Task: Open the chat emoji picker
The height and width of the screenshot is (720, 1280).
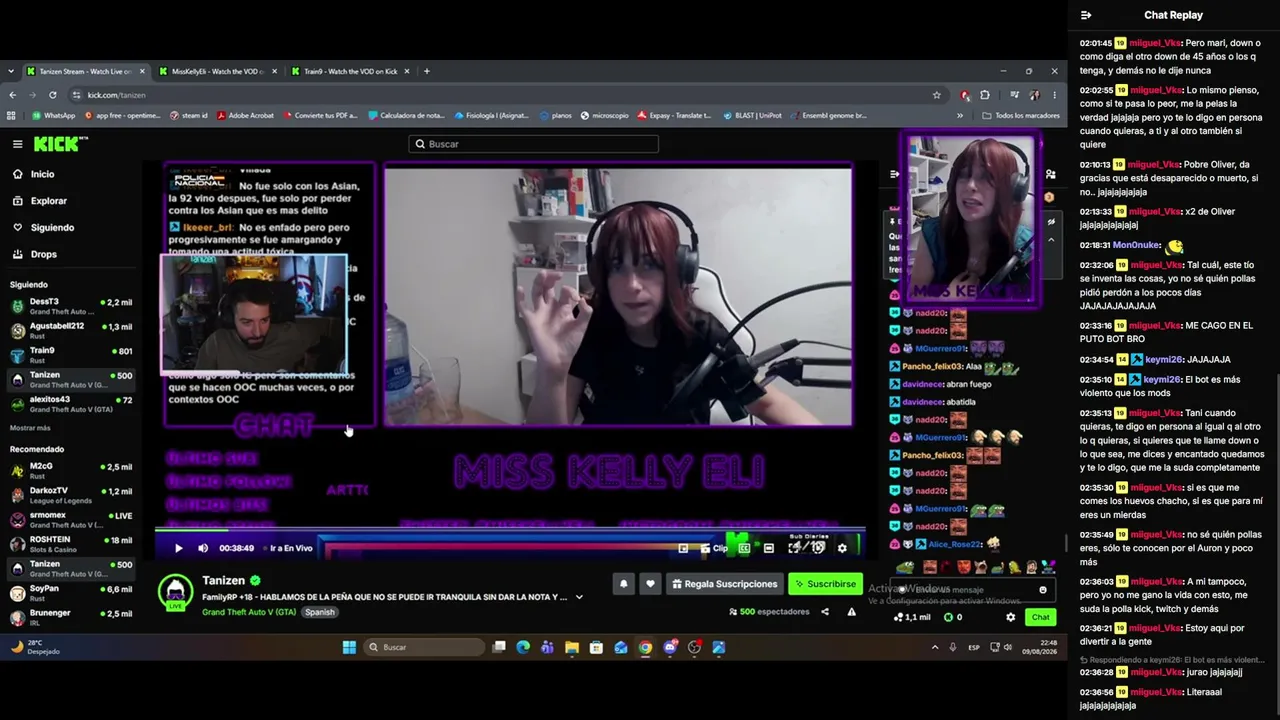Action: 1043,590
